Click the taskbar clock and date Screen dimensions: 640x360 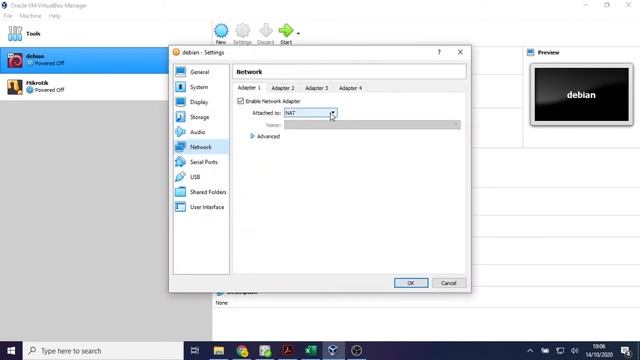(599, 351)
